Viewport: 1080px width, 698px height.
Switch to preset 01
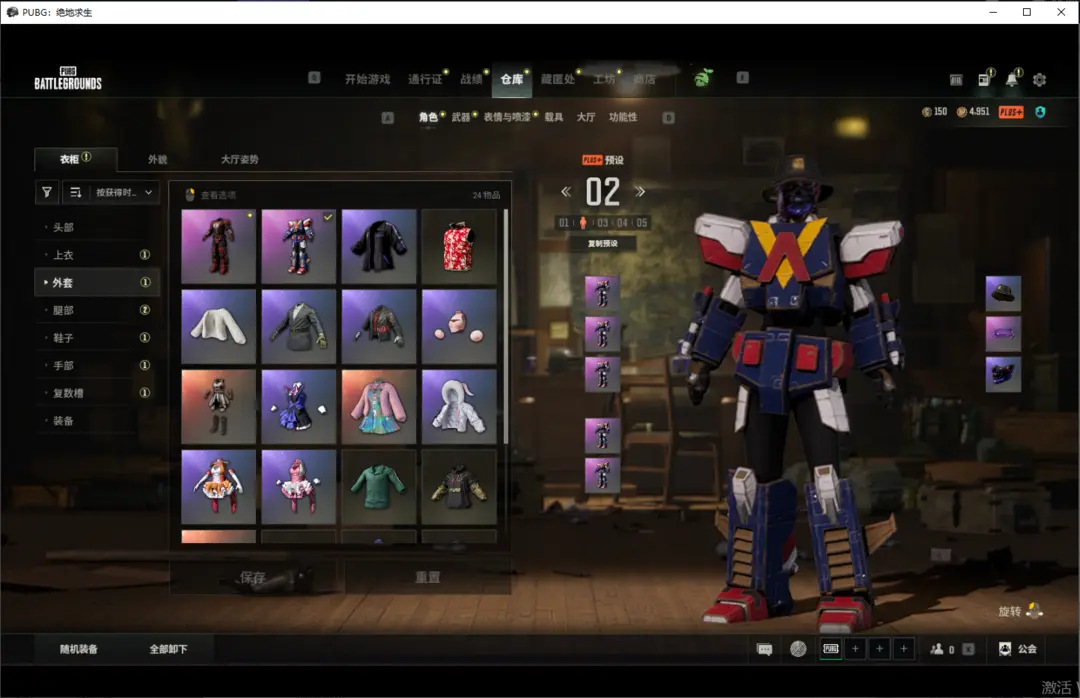tap(564, 223)
